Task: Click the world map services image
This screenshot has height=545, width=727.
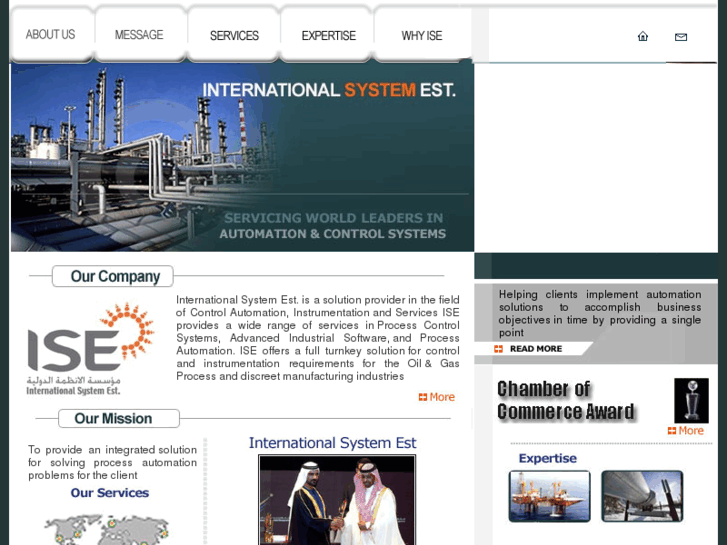Action: (107, 529)
